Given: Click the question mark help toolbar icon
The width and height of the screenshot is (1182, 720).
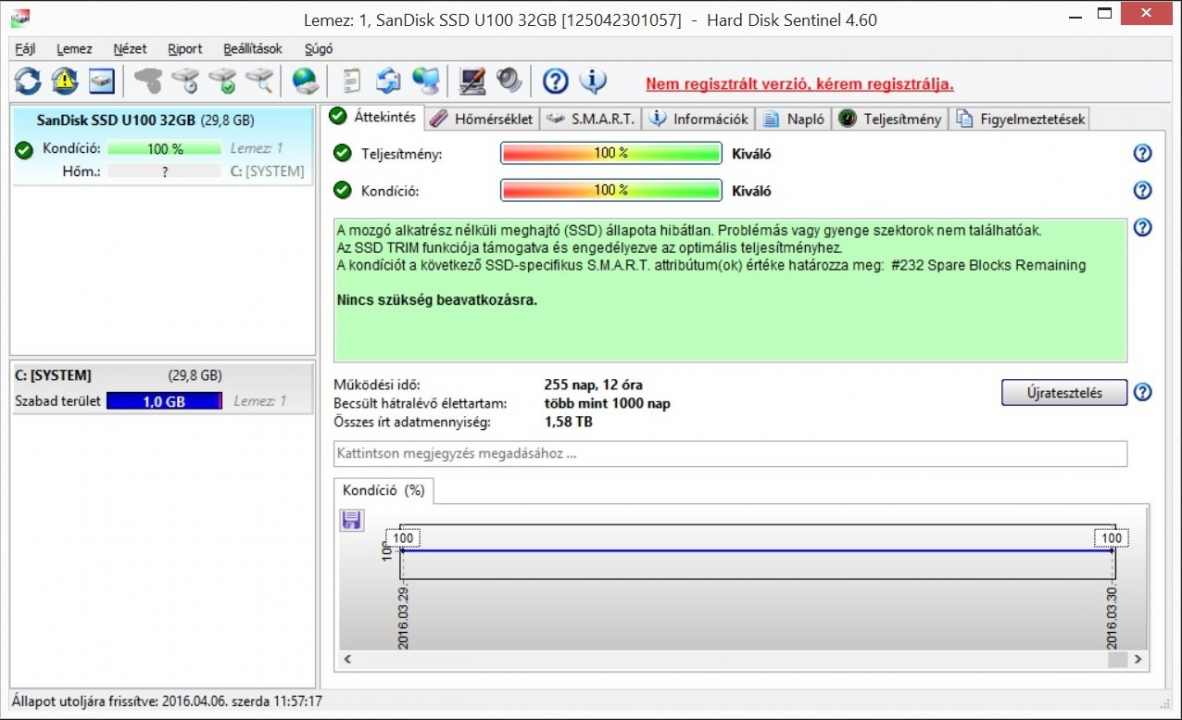Looking at the screenshot, I should 556,81.
